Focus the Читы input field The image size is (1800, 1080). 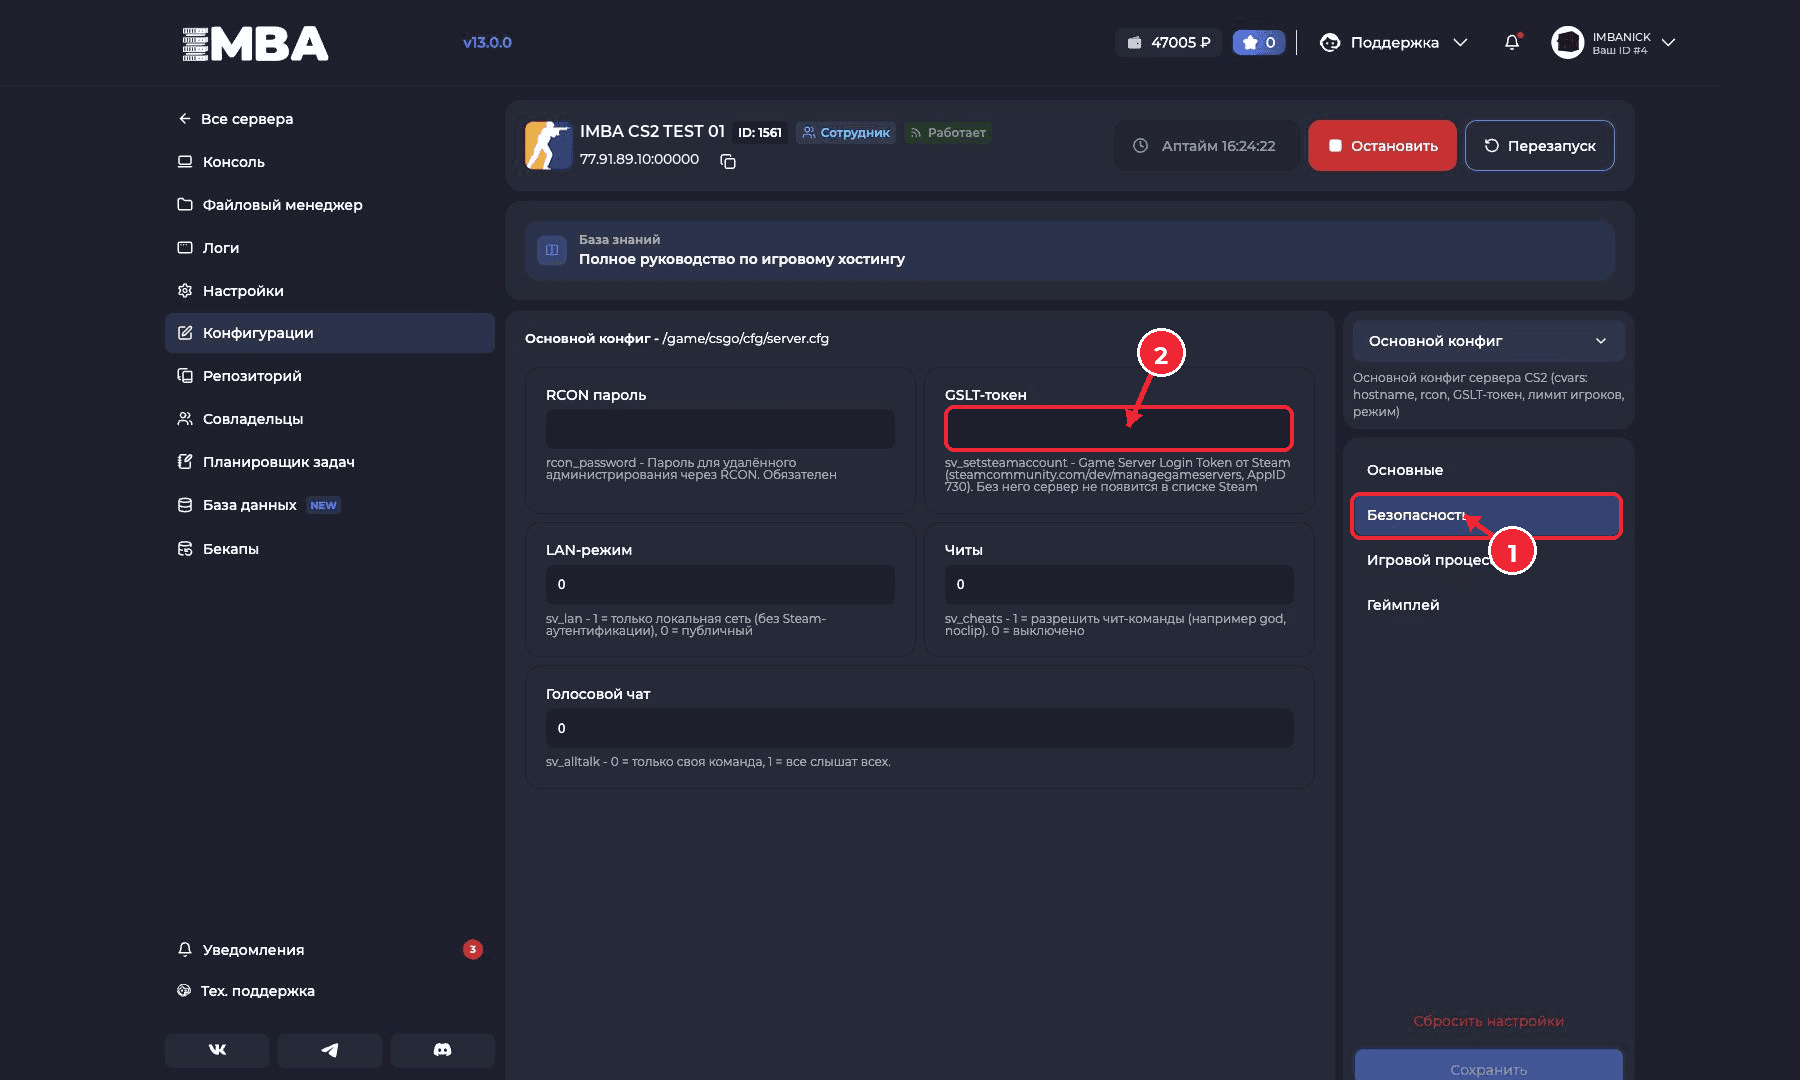1119,584
